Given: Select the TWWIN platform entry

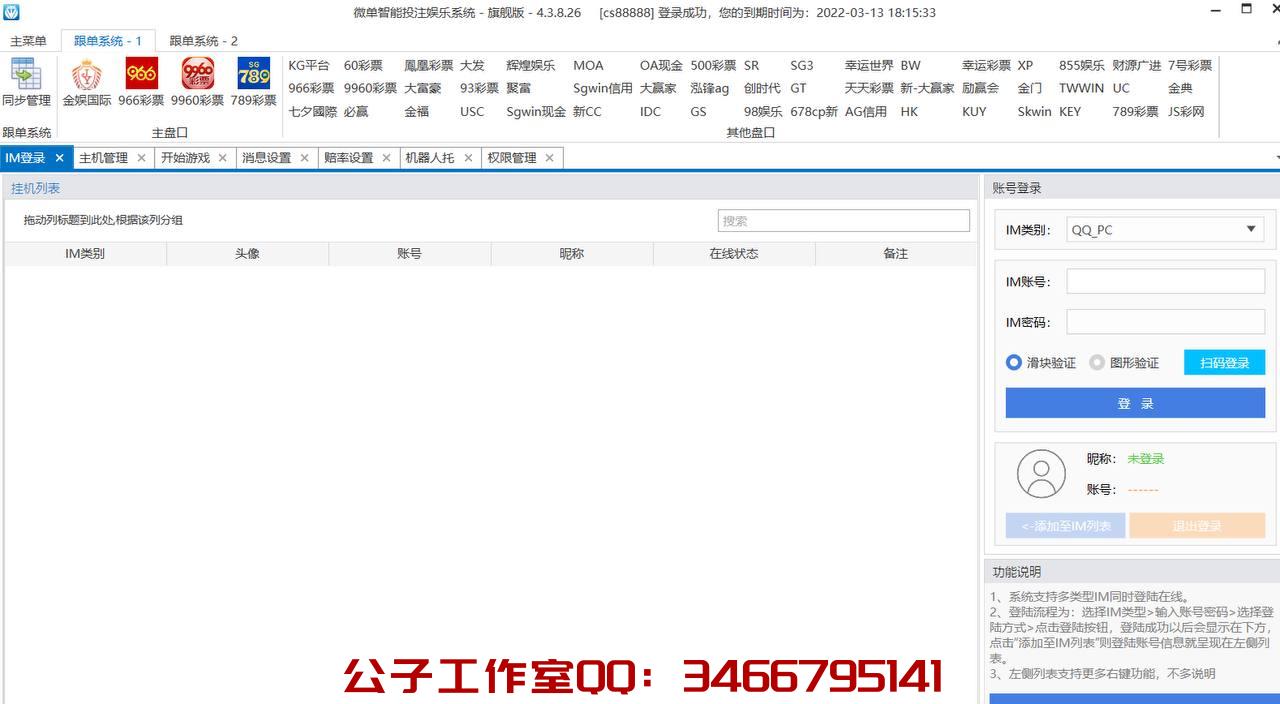Looking at the screenshot, I should (1082, 88).
